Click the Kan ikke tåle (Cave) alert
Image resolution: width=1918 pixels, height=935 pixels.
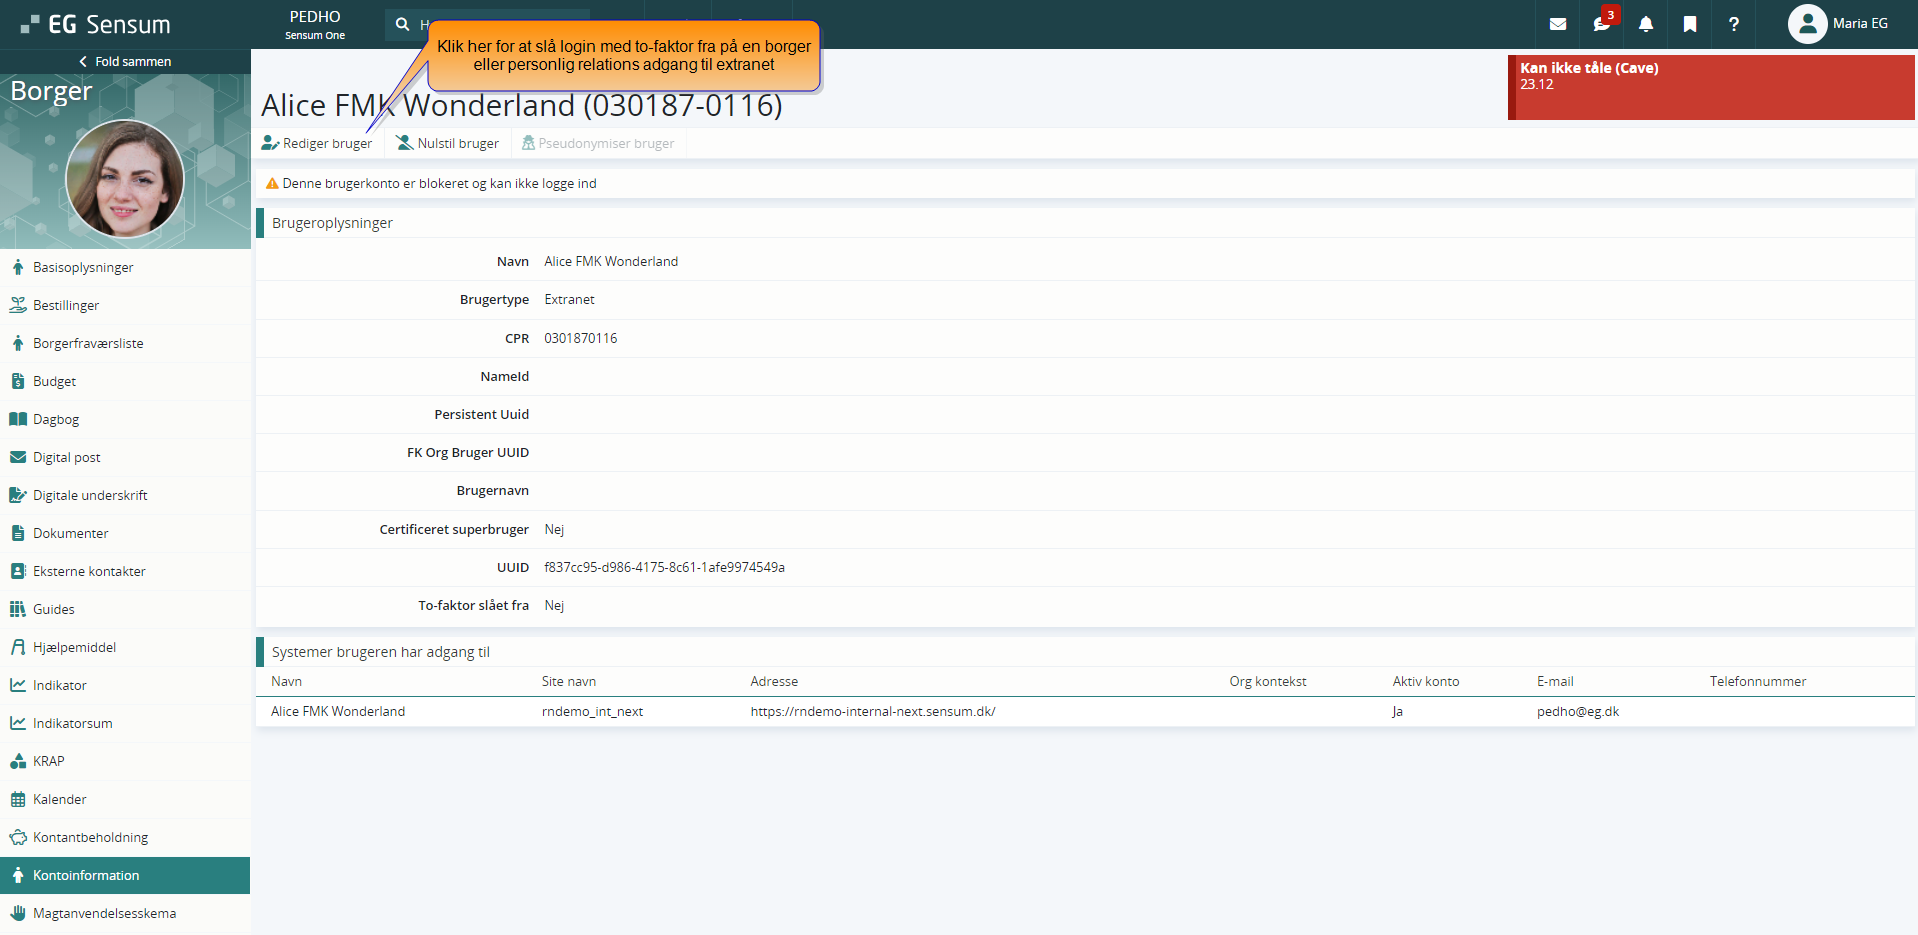pos(1711,87)
